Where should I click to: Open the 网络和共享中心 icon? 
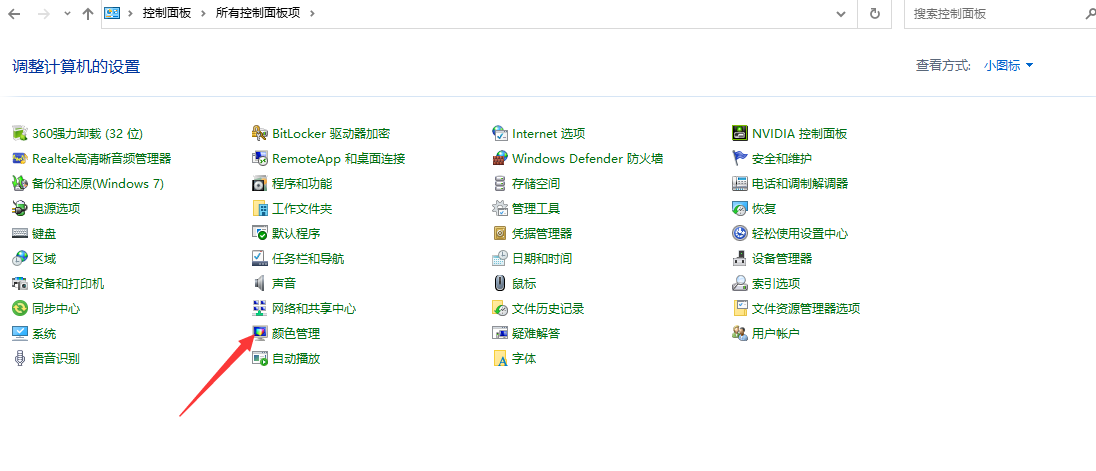click(260, 308)
